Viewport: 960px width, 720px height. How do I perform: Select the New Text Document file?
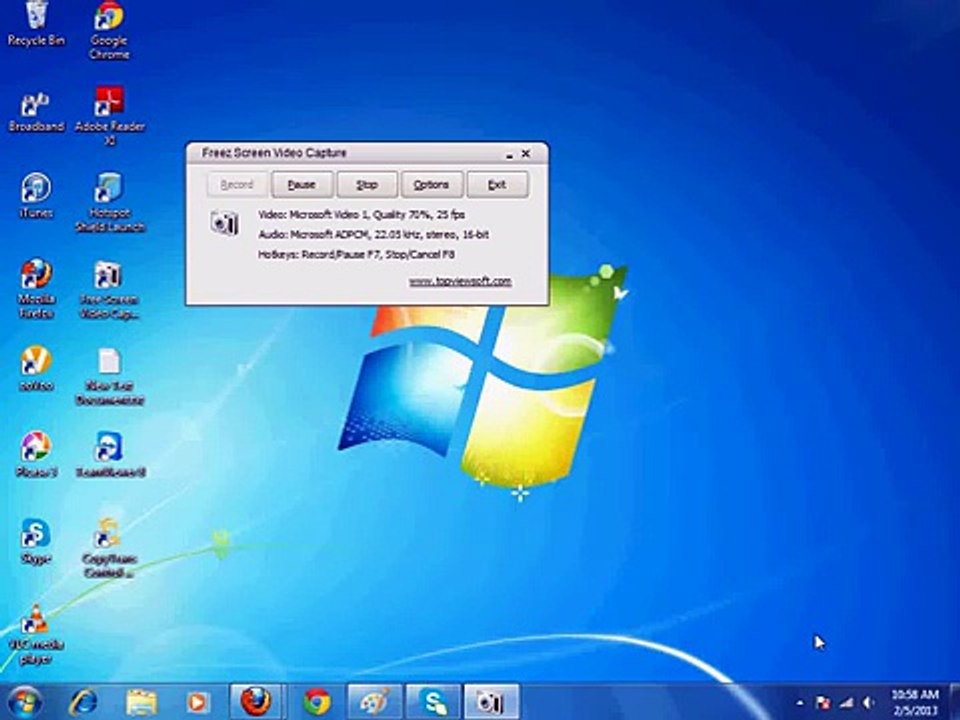click(110, 377)
